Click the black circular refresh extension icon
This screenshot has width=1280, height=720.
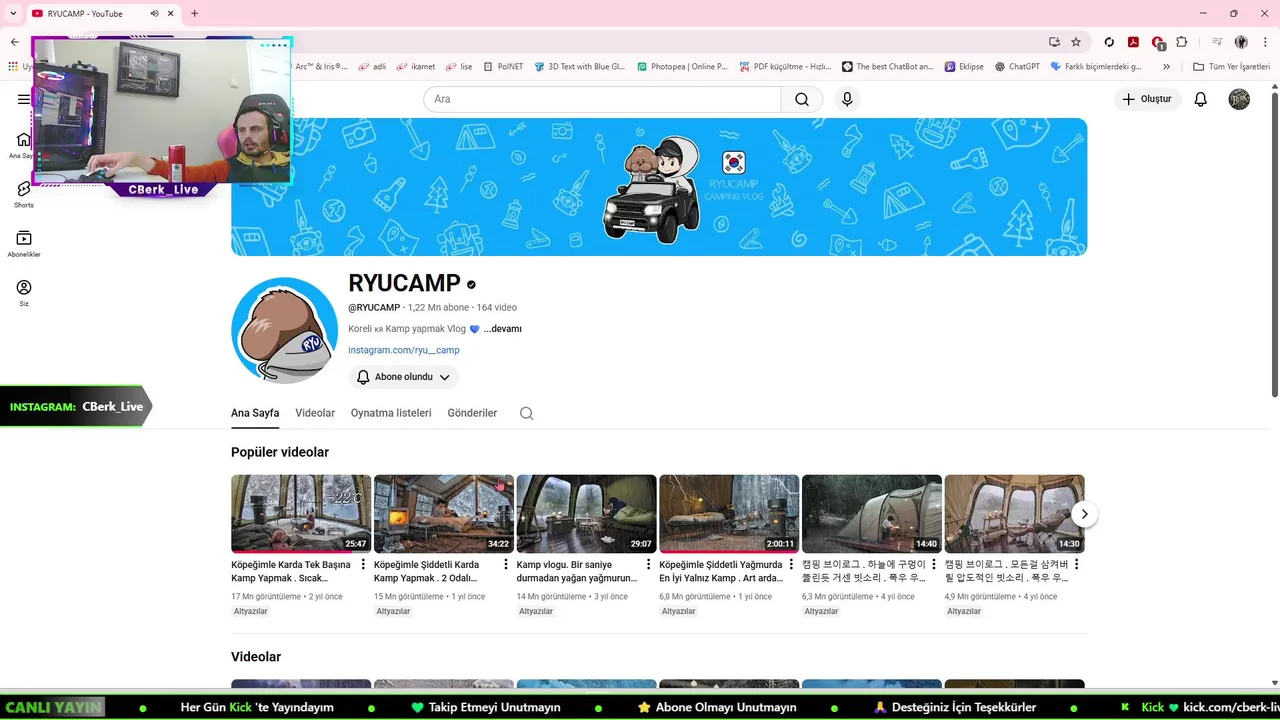click(1109, 42)
